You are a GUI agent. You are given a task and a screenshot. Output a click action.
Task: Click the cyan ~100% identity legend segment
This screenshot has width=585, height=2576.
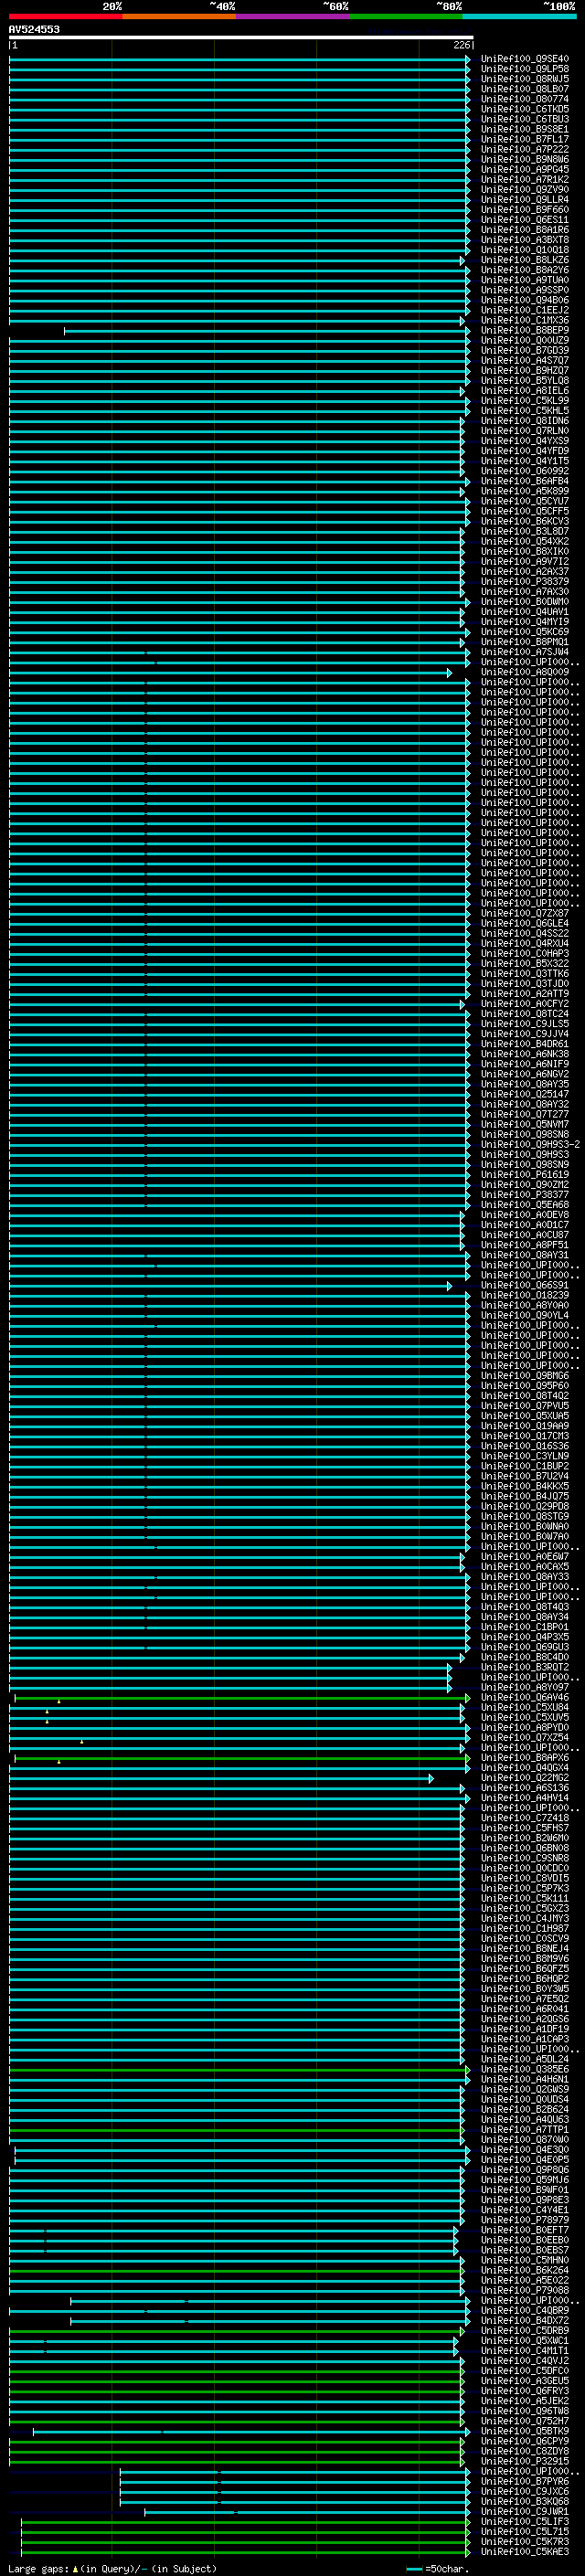click(x=520, y=17)
